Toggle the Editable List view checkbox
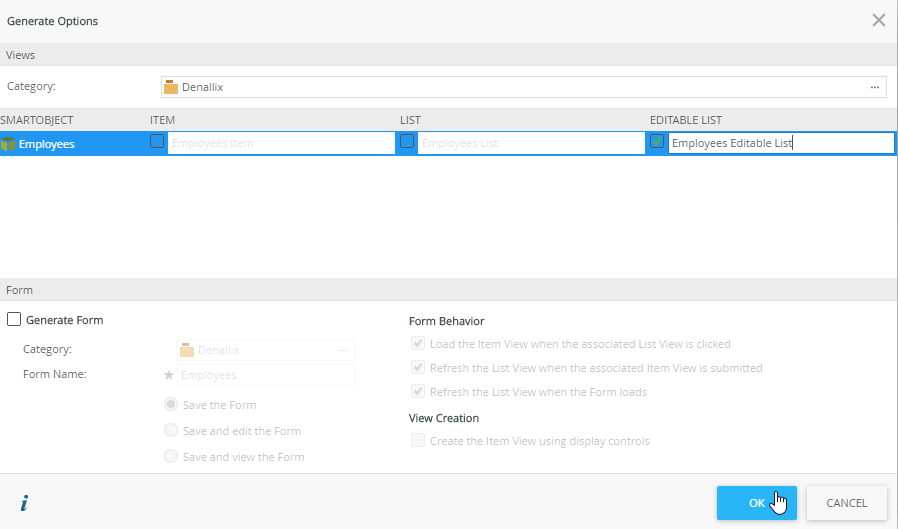This screenshot has width=898, height=529. (657, 142)
